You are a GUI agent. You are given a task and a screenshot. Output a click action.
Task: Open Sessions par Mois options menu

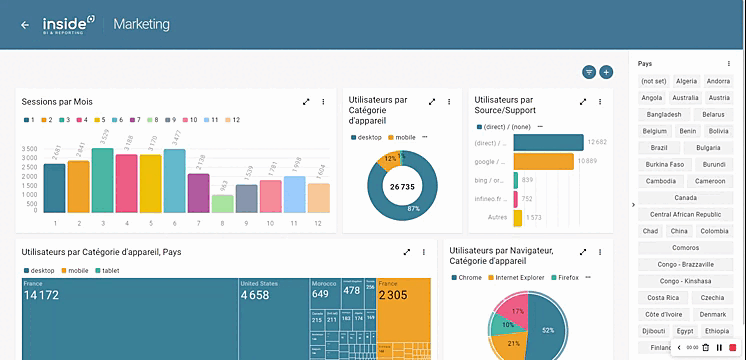point(324,102)
